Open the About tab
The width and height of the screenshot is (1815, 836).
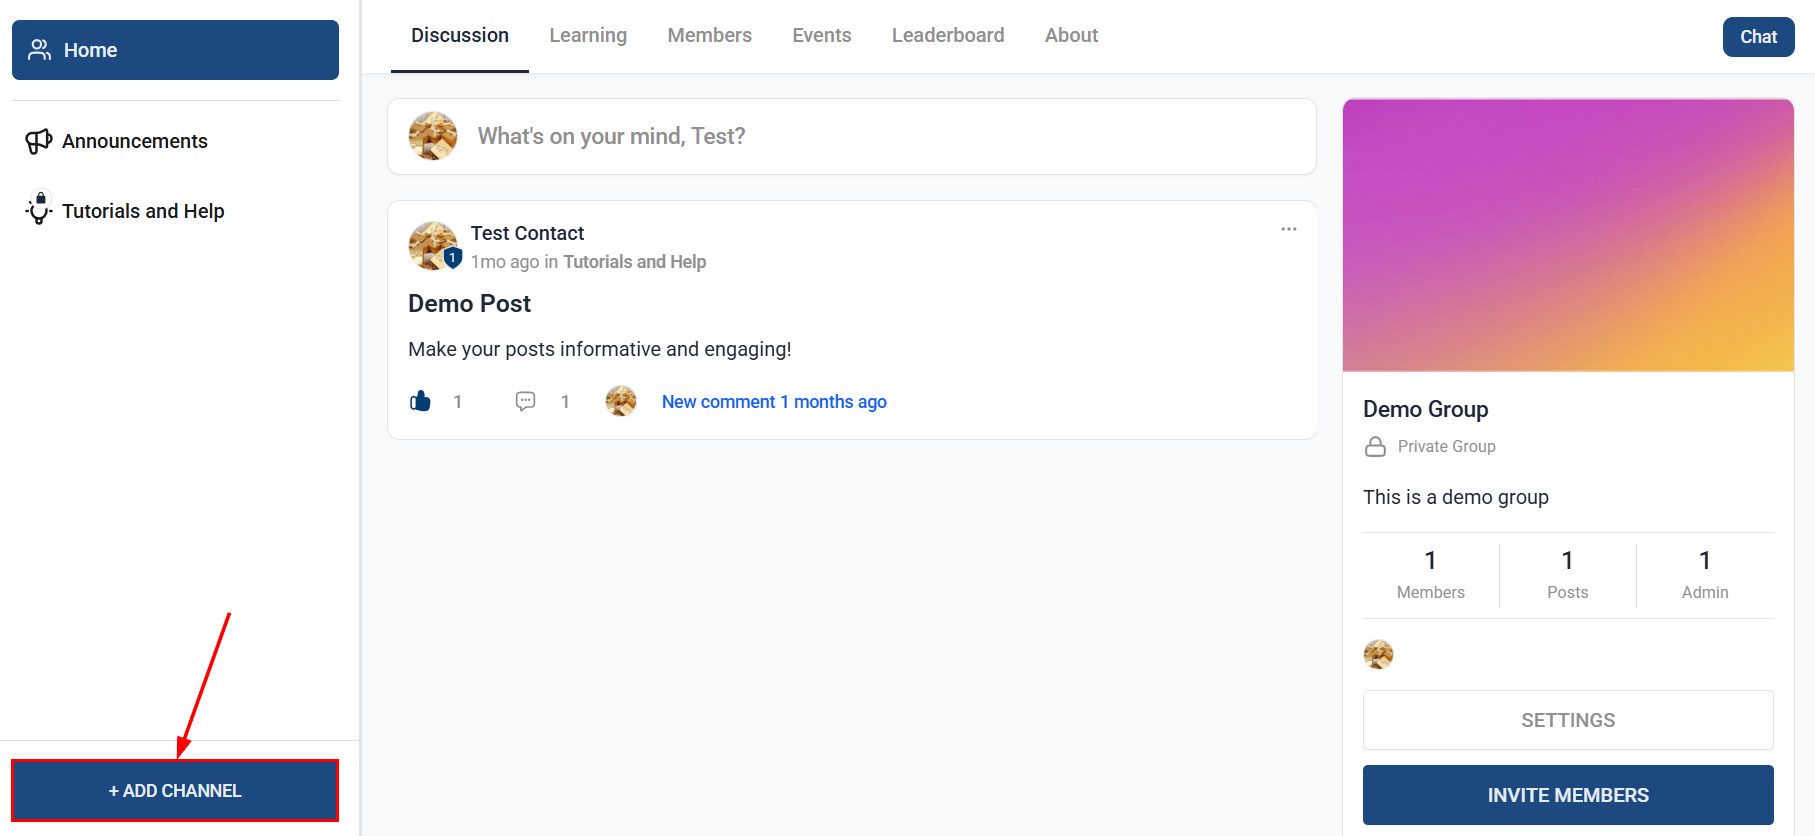click(x=1071, y=35)
